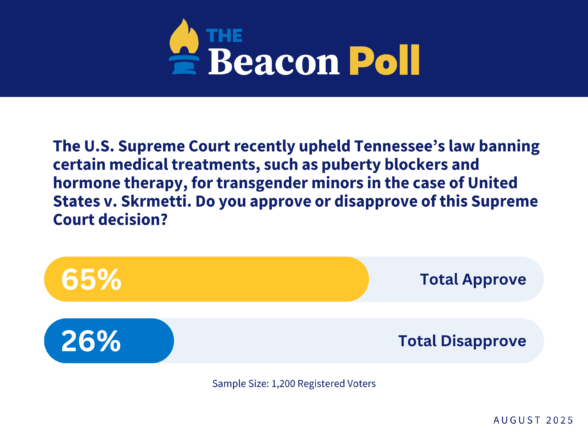Image resolution: width=588 pixels, height=441 pixels.
Task: Click the 65% approve percentage label
Action: [x=91, y=279]
